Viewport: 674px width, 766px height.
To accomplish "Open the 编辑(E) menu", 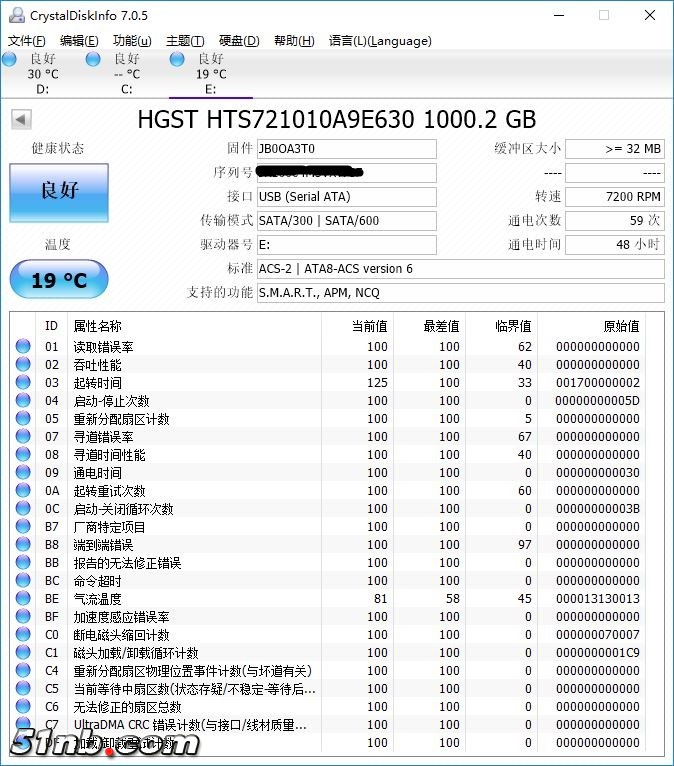I will (79, 41).
